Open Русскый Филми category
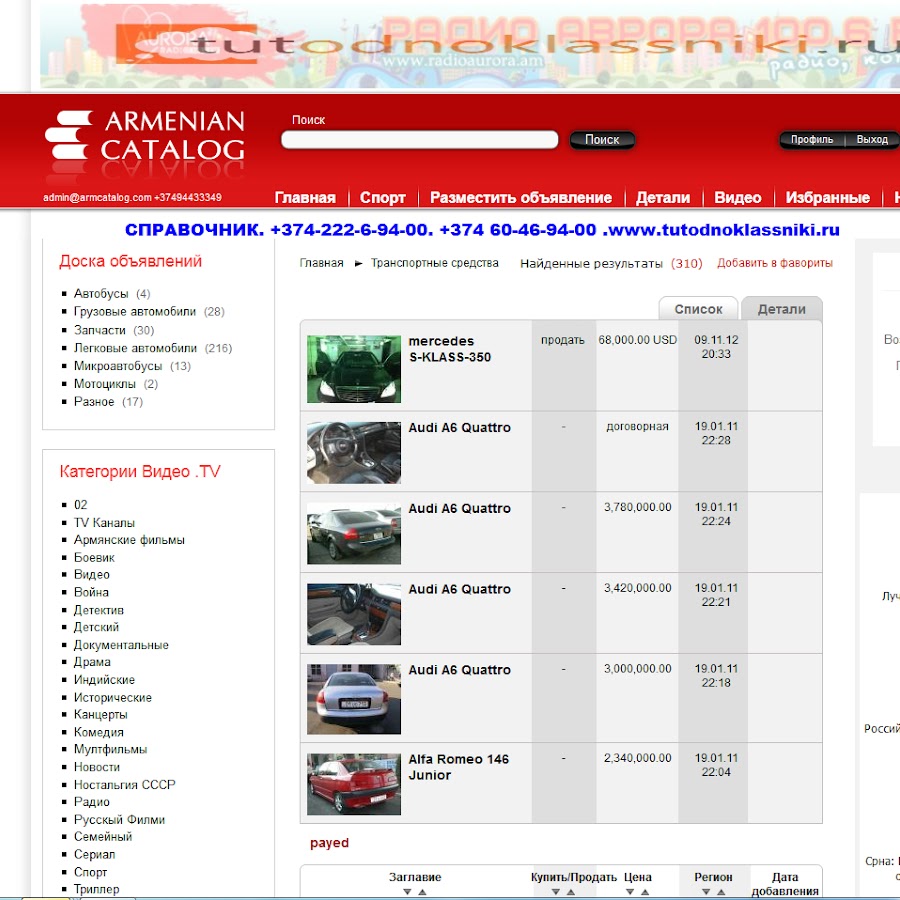 (119, 819)
